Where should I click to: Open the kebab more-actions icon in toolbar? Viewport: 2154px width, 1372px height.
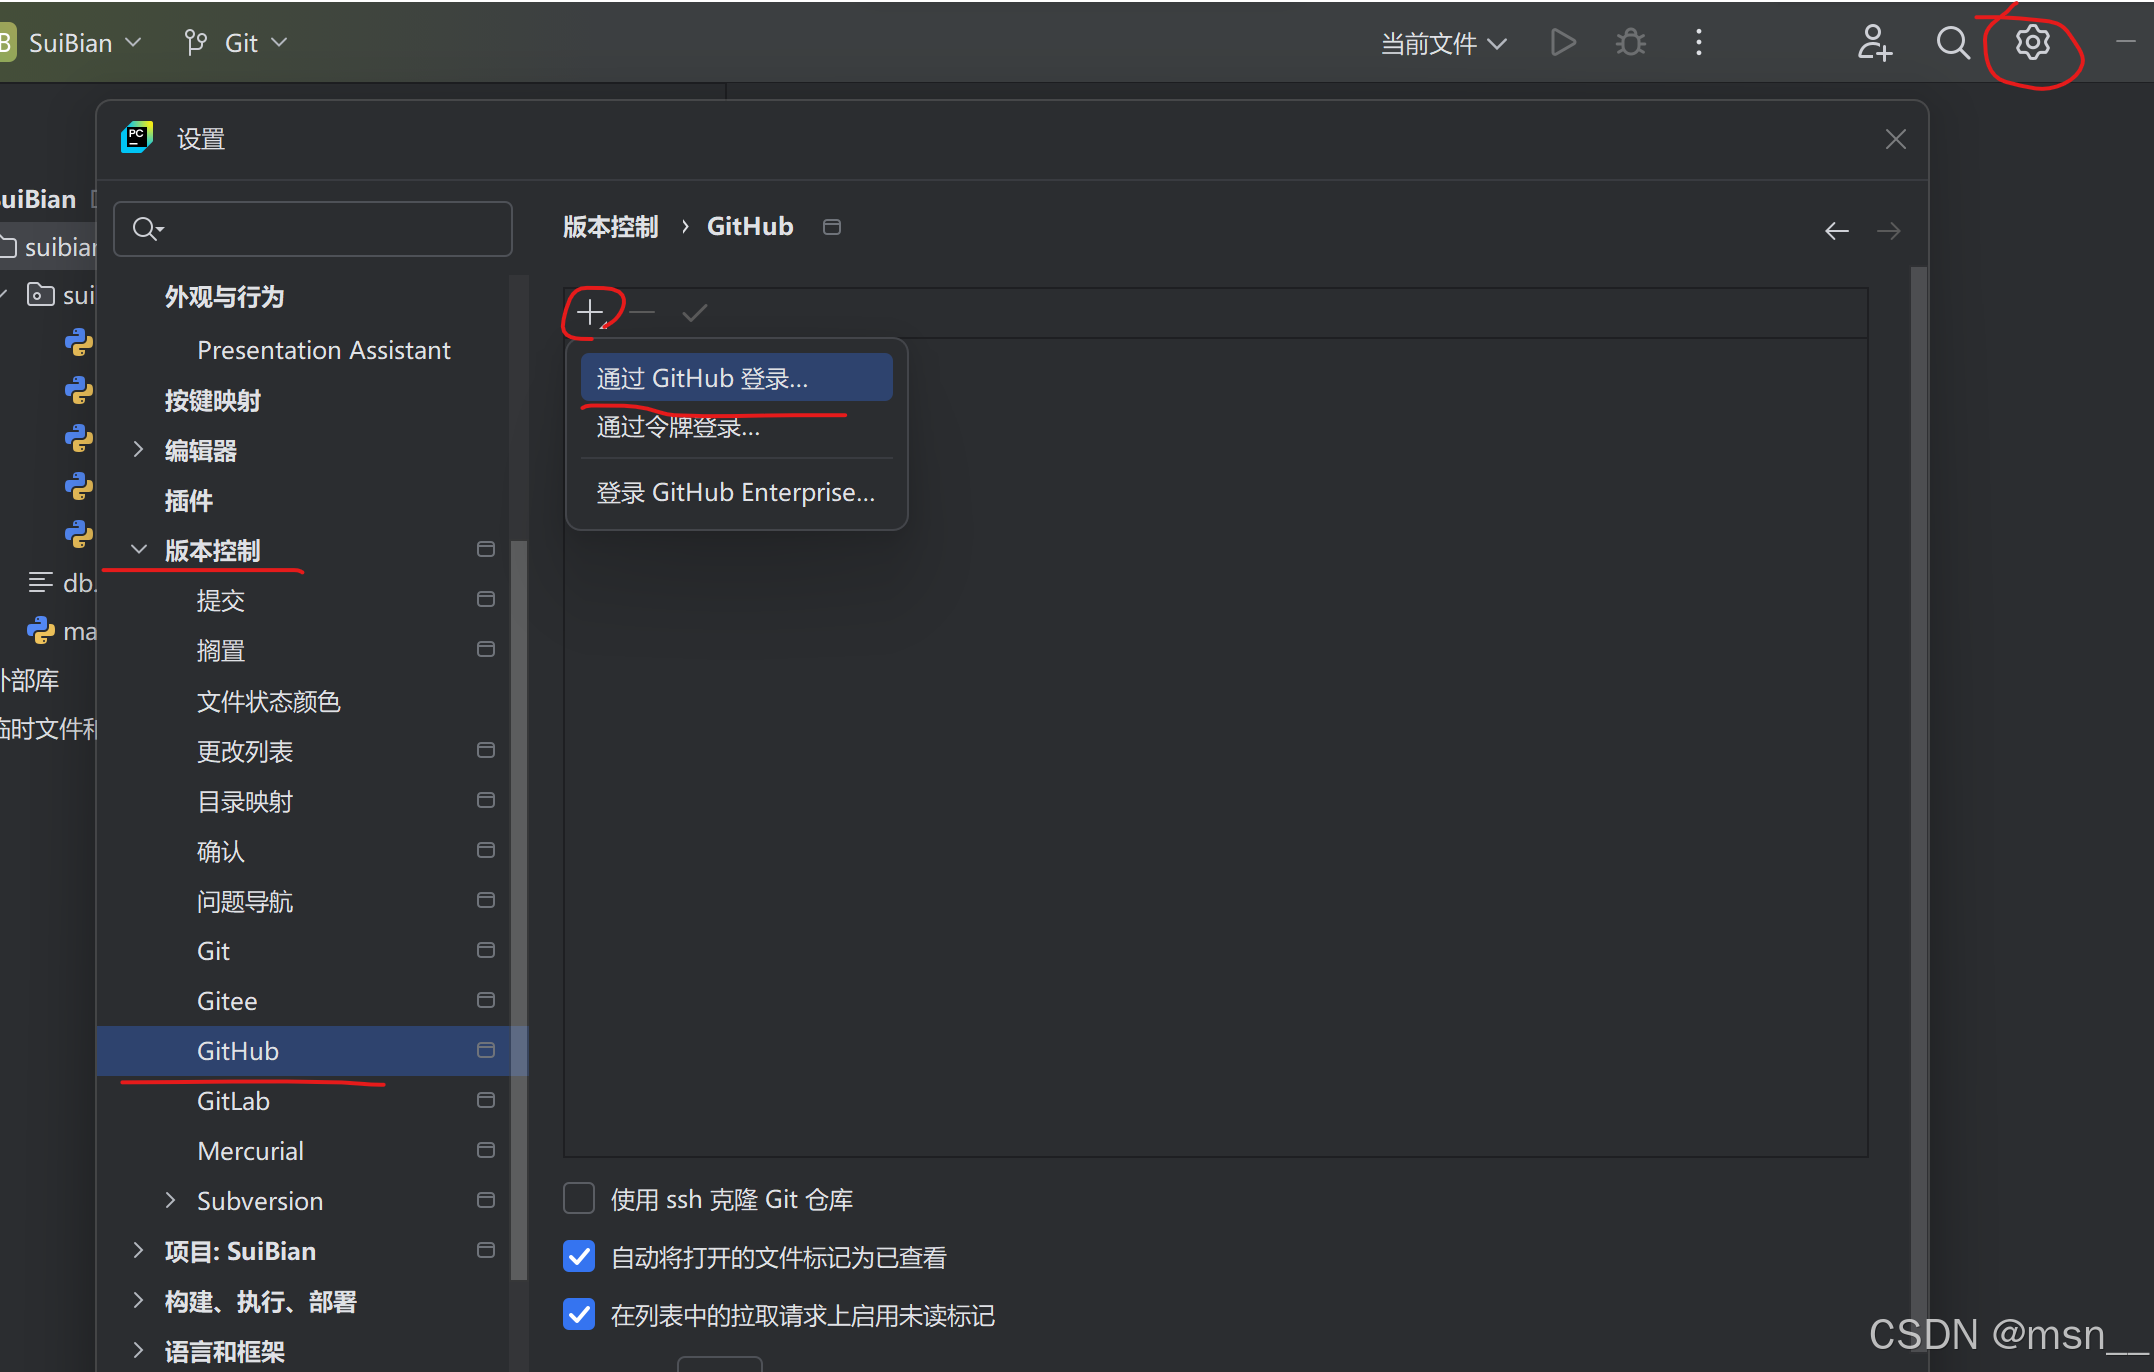(1698, 42)
